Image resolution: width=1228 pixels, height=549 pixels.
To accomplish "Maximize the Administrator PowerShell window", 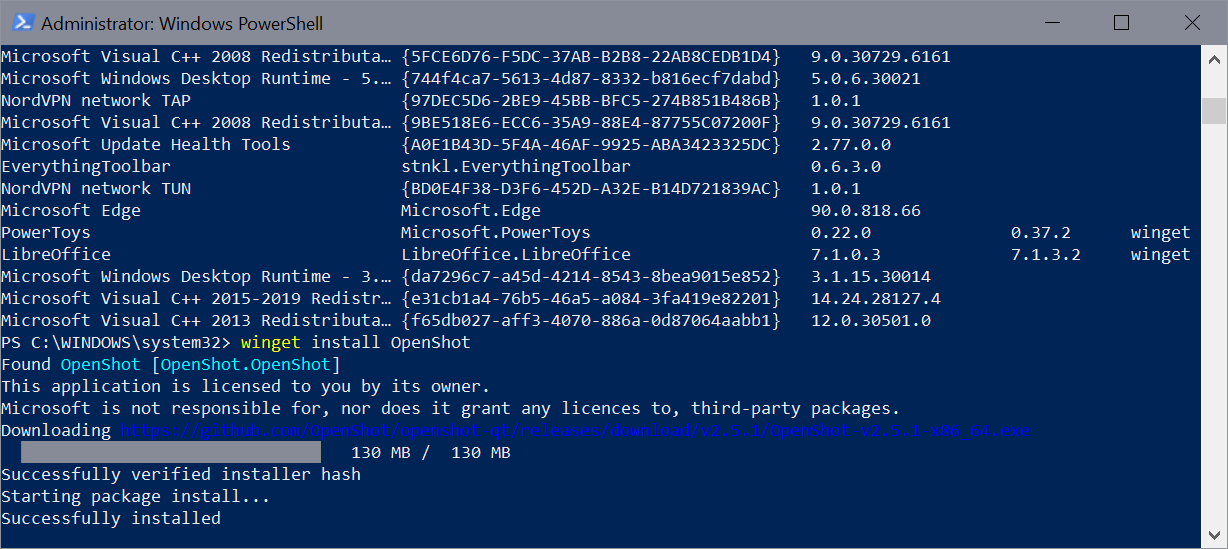I will [x=1121, y=22].
